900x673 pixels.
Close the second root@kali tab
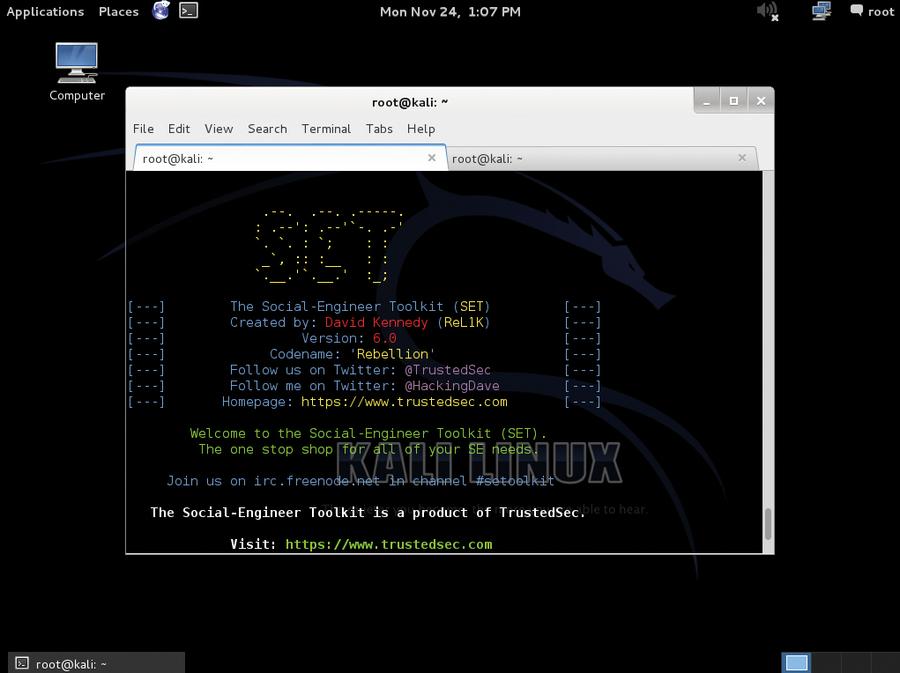[x=742, y=158]
